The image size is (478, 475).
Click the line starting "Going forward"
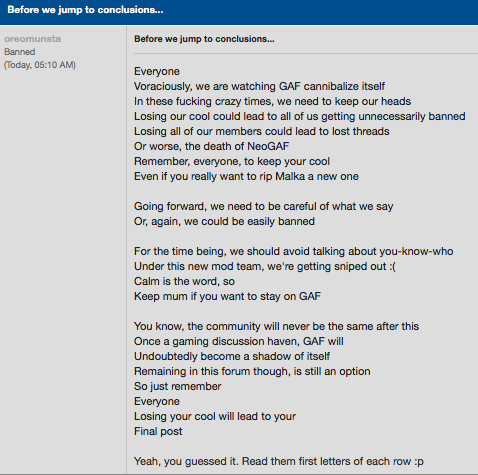click(x=263, y=206)
